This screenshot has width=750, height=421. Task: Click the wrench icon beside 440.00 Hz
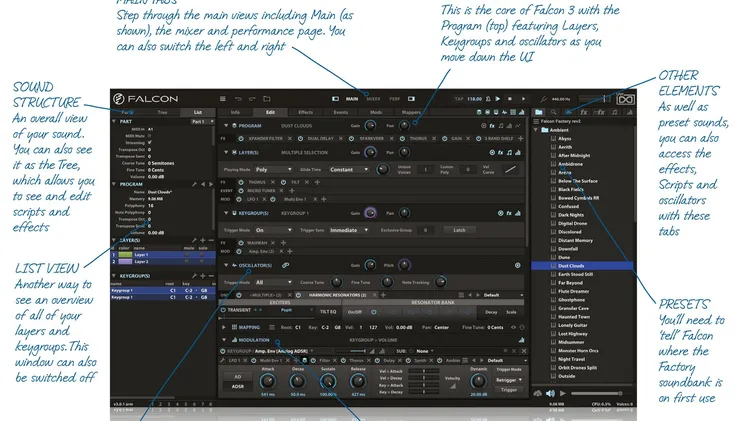coord(543,99)
